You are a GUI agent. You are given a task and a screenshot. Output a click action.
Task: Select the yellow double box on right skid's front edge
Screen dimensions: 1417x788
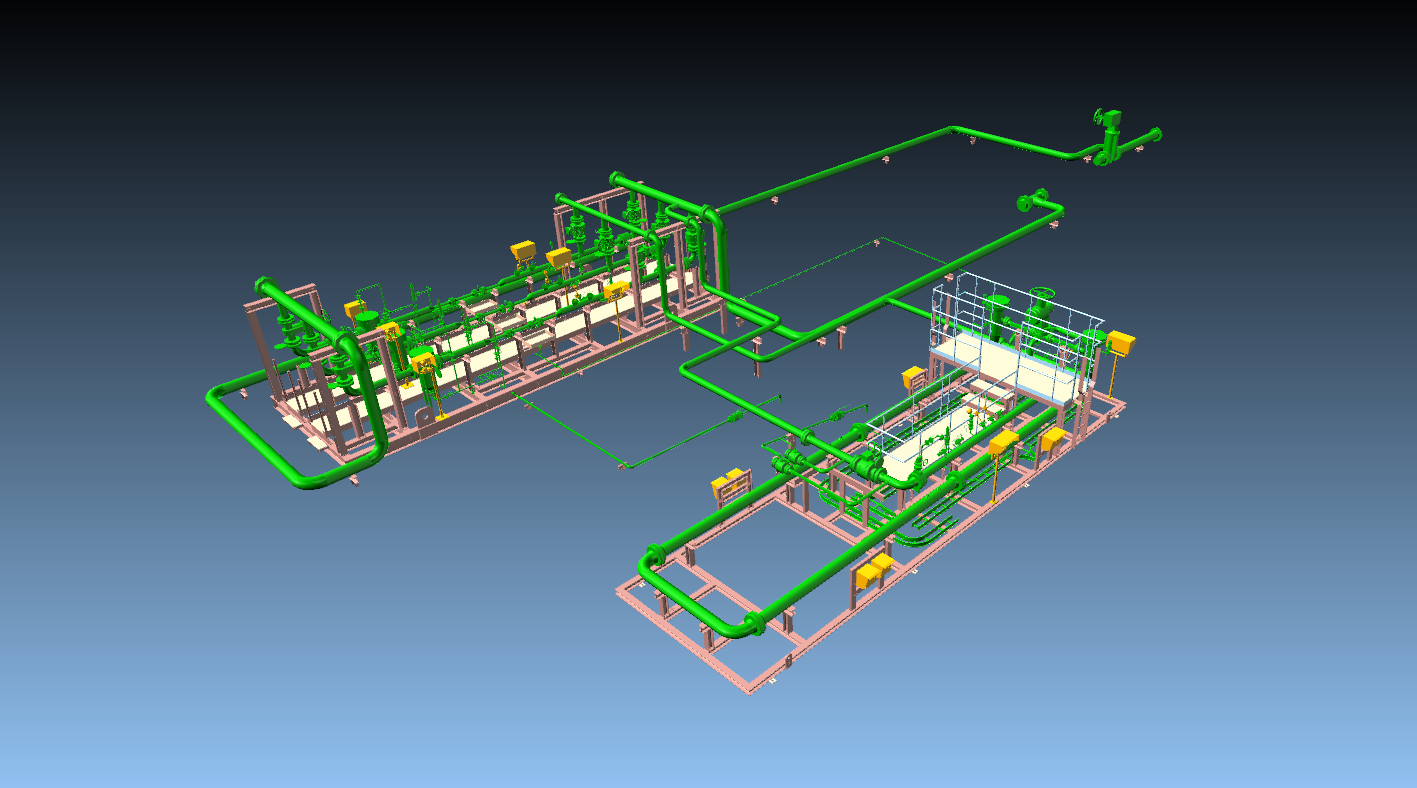pos(872,571)
